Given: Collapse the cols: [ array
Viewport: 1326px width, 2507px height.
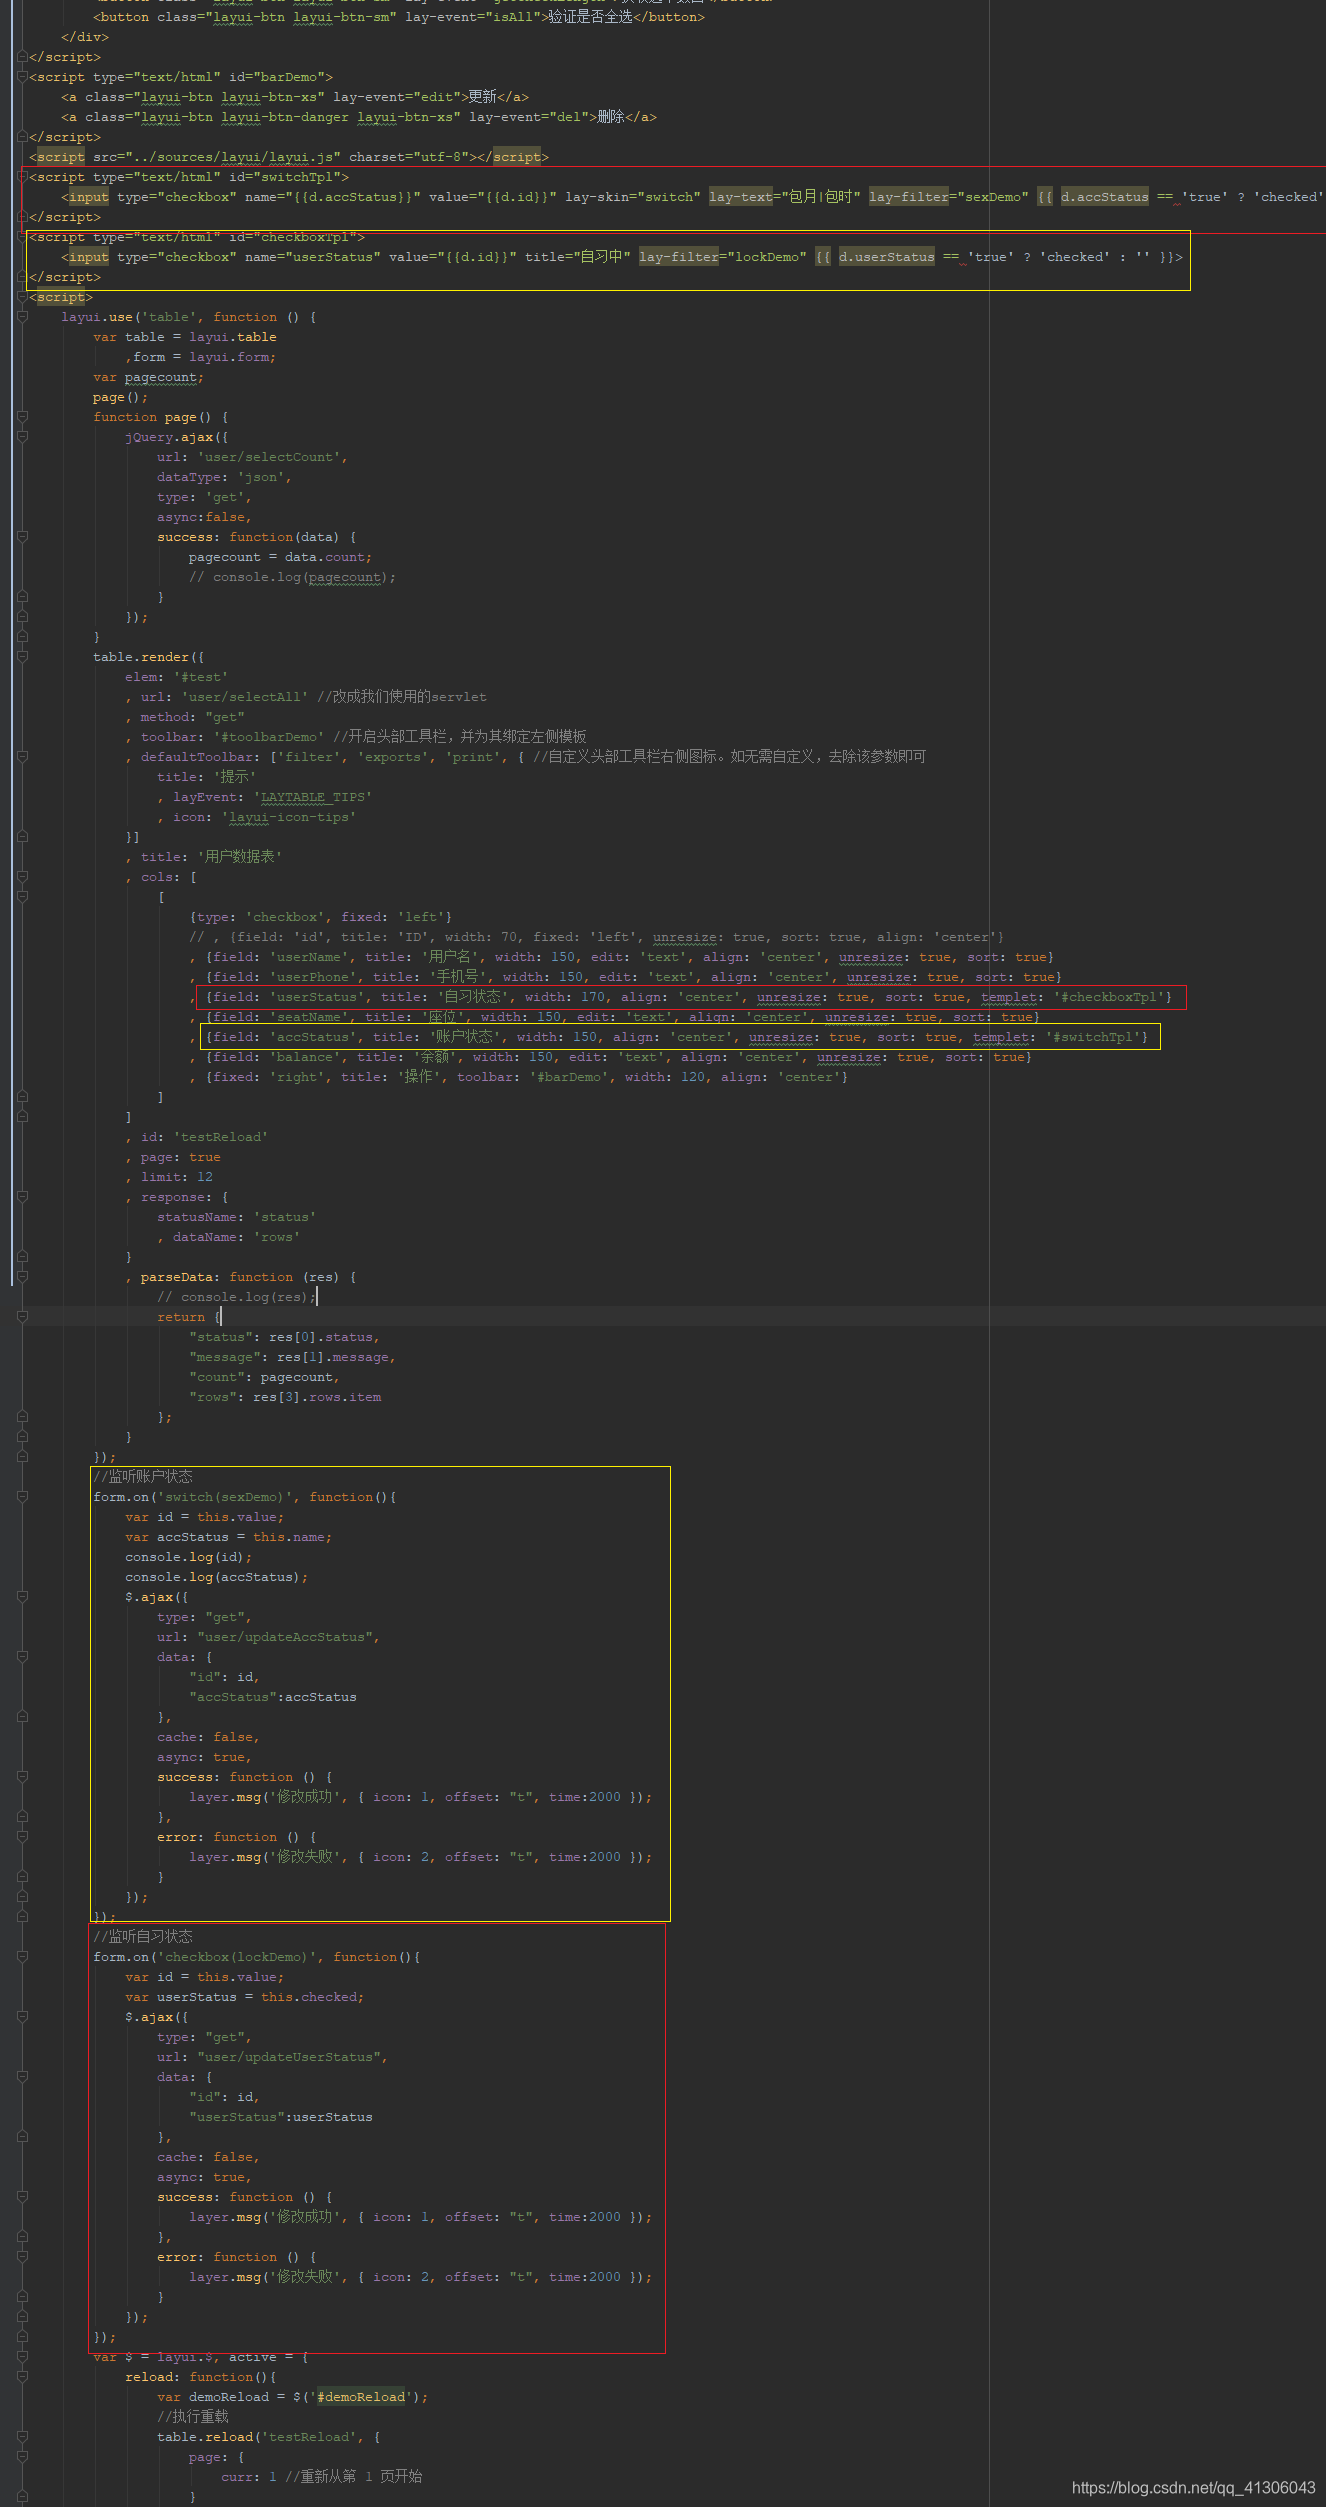Looking at the screenshot, I should coord(22,877).
